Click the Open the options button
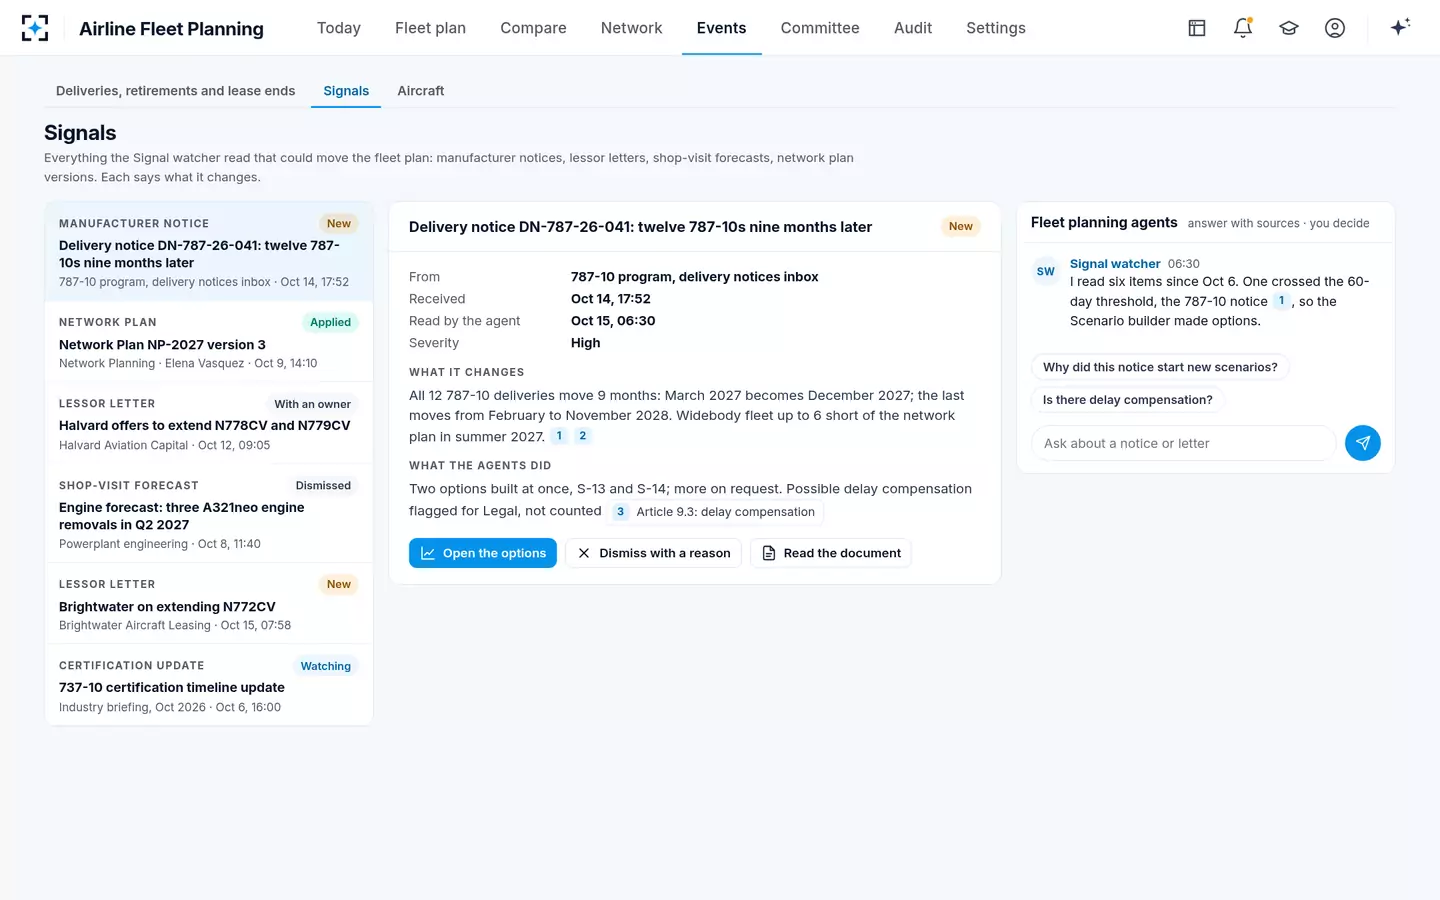The height and width of the screenshot is (900, 1440). [483, 553]
